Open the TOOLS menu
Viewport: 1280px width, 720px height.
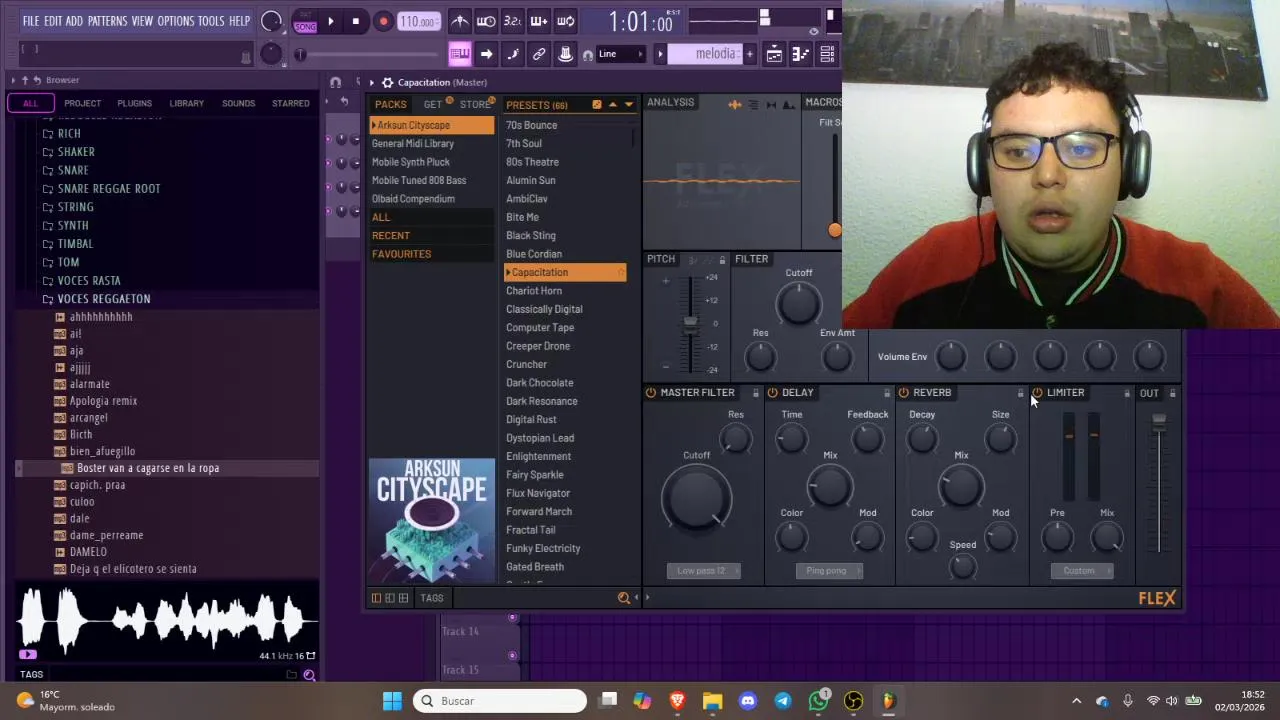(211, 21)
